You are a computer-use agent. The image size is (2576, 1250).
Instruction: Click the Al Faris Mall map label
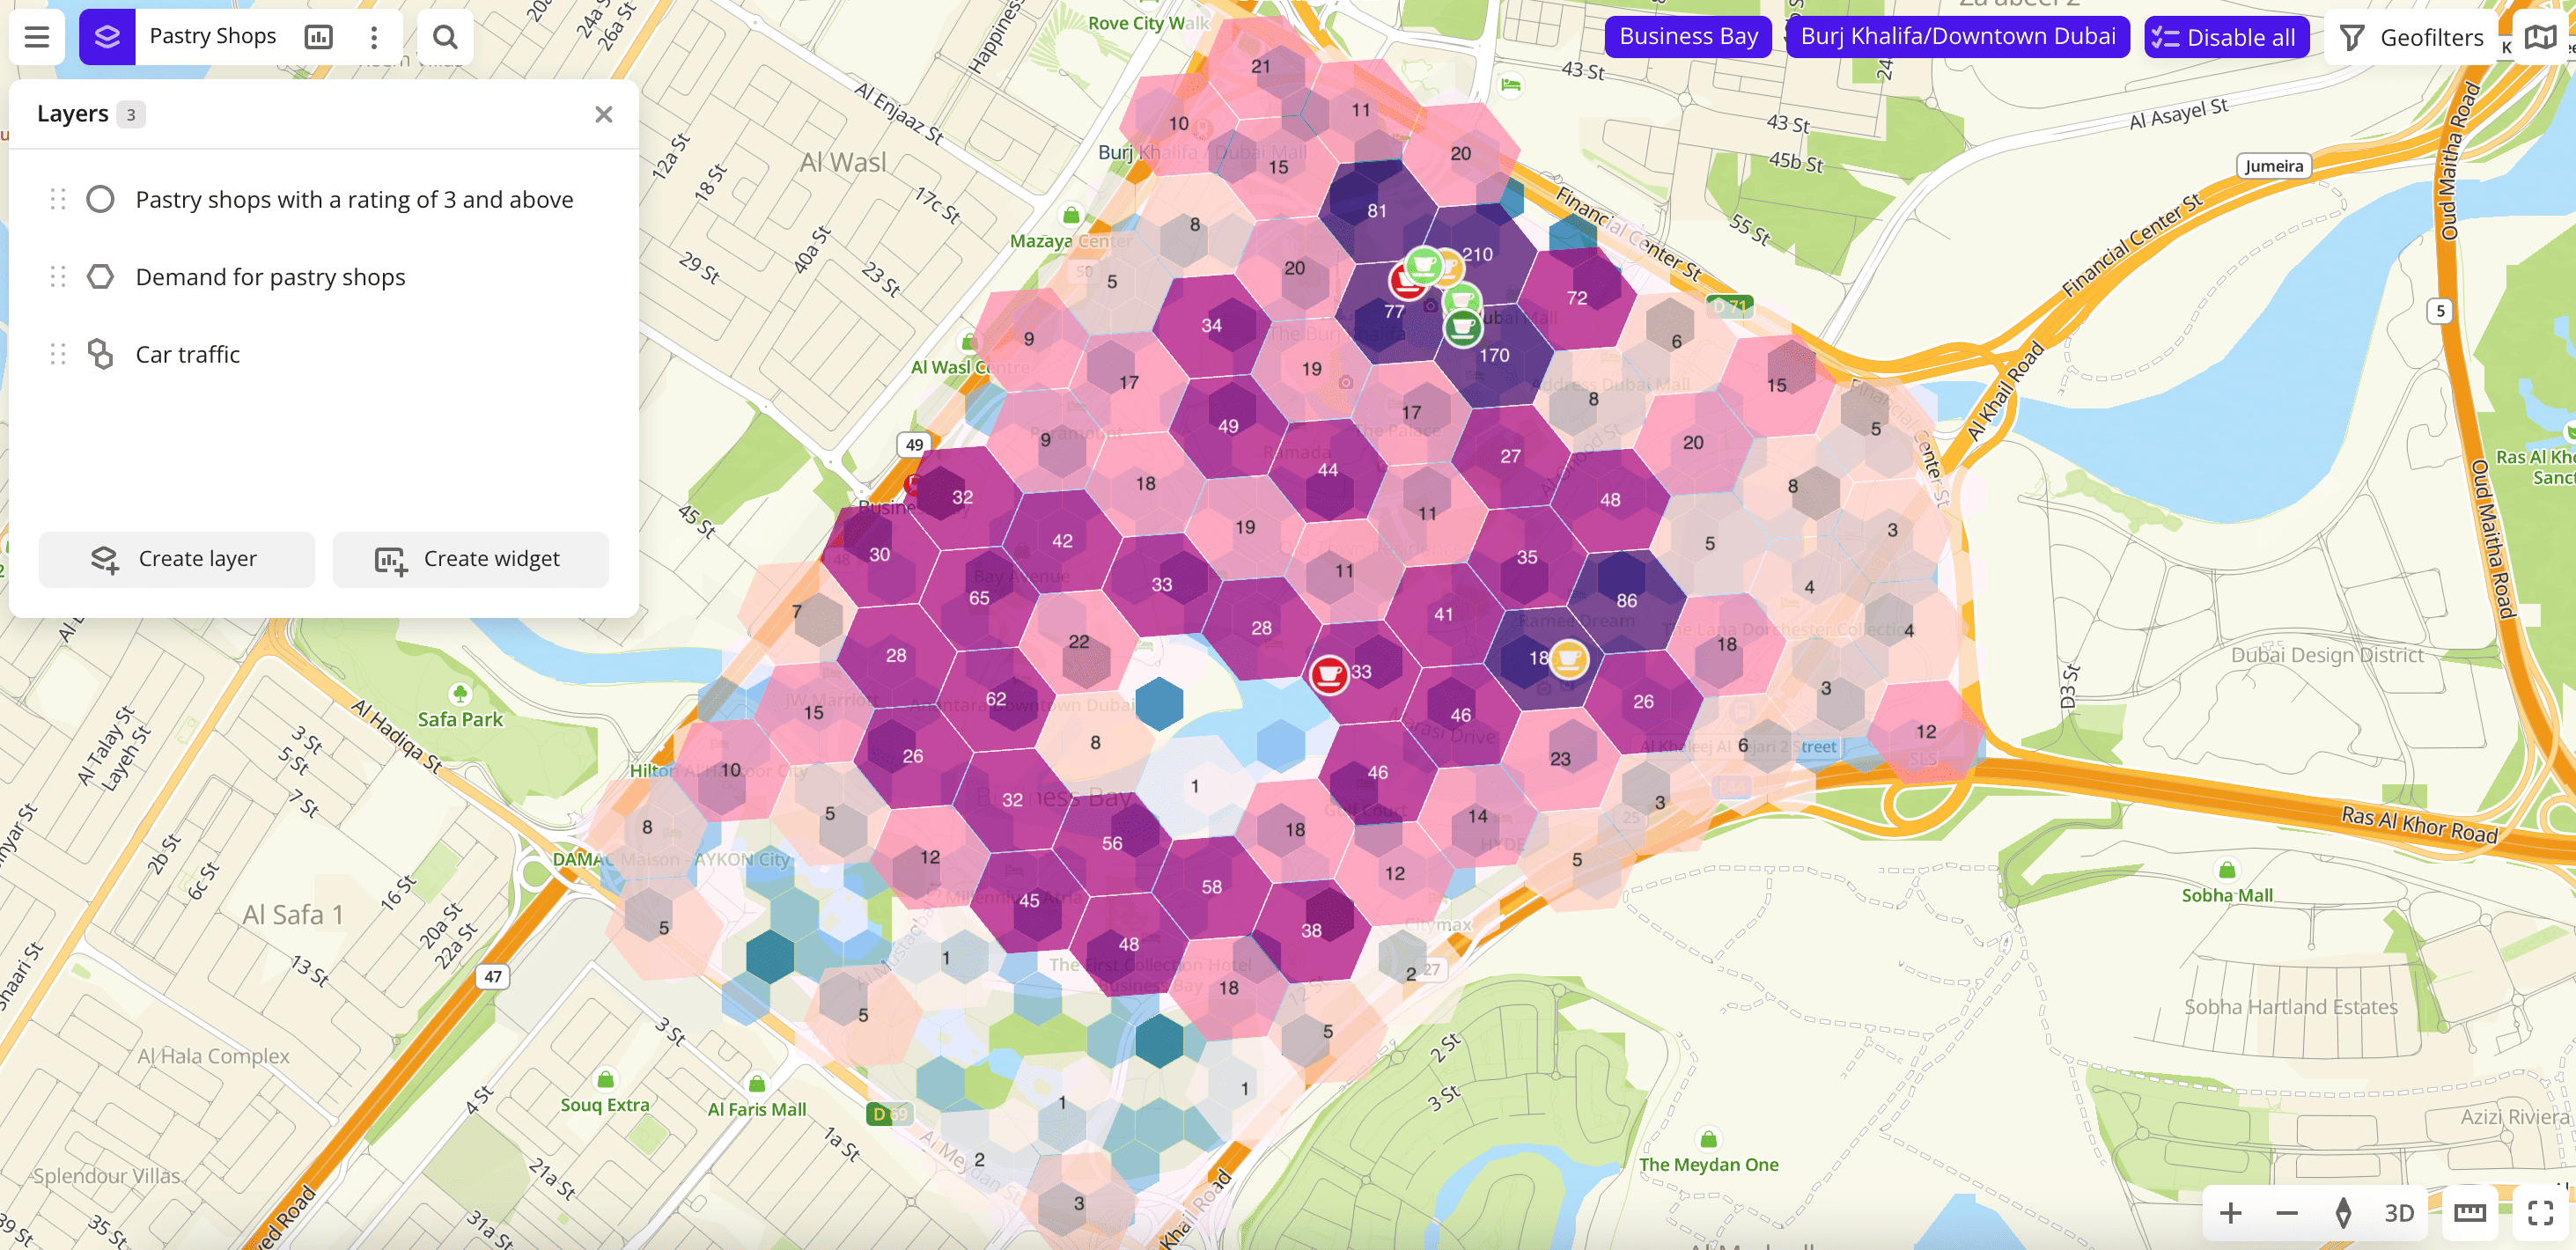click(757, 1109)
